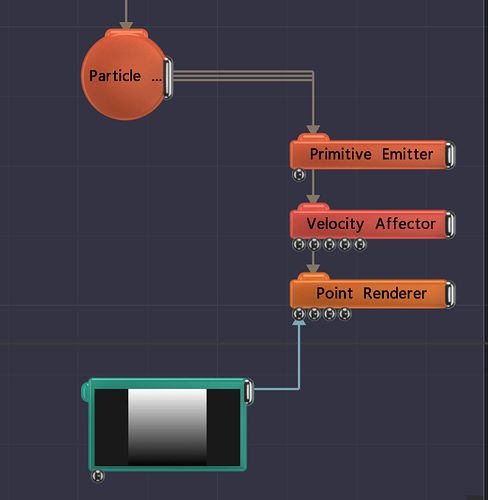Select the Primitive Emitter node
This screenshot has width=488, height=500.
pos(368,155)
